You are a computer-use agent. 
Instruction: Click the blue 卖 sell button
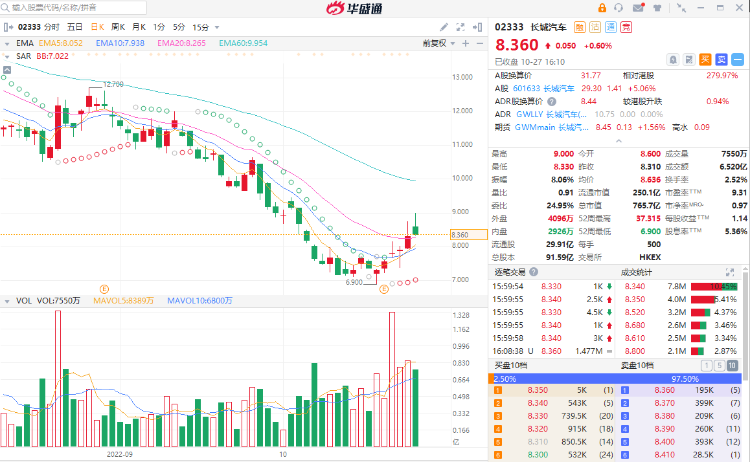pyautogui.click(x=721, y=60)
